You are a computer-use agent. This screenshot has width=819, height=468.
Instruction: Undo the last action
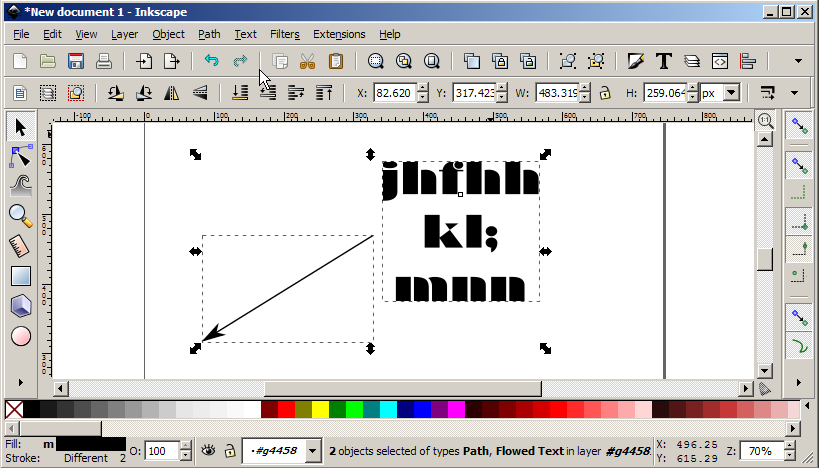(212, 61)
